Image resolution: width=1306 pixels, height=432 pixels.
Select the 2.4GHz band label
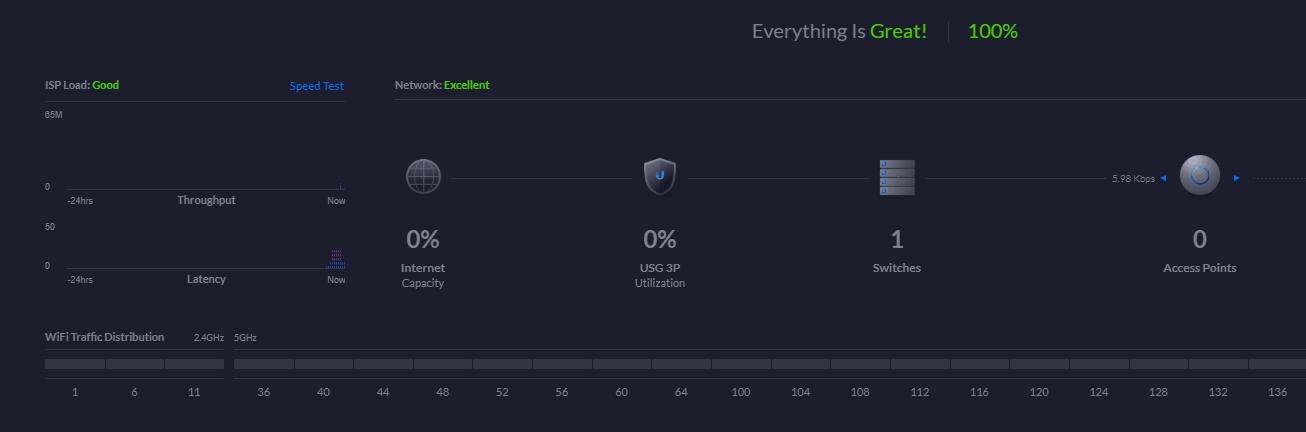click(209, 338)
